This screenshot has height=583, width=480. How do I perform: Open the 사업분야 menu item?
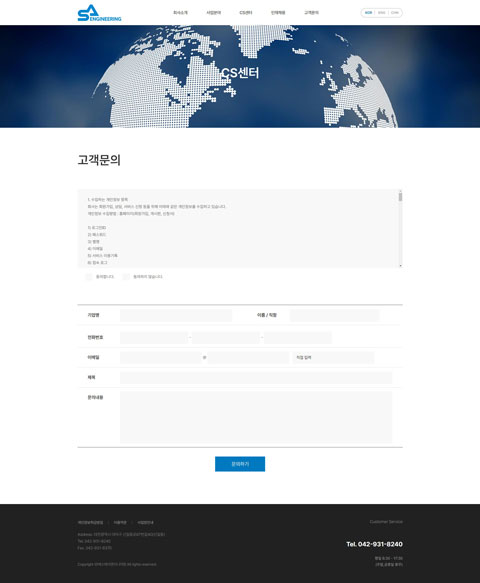point(213,13)
